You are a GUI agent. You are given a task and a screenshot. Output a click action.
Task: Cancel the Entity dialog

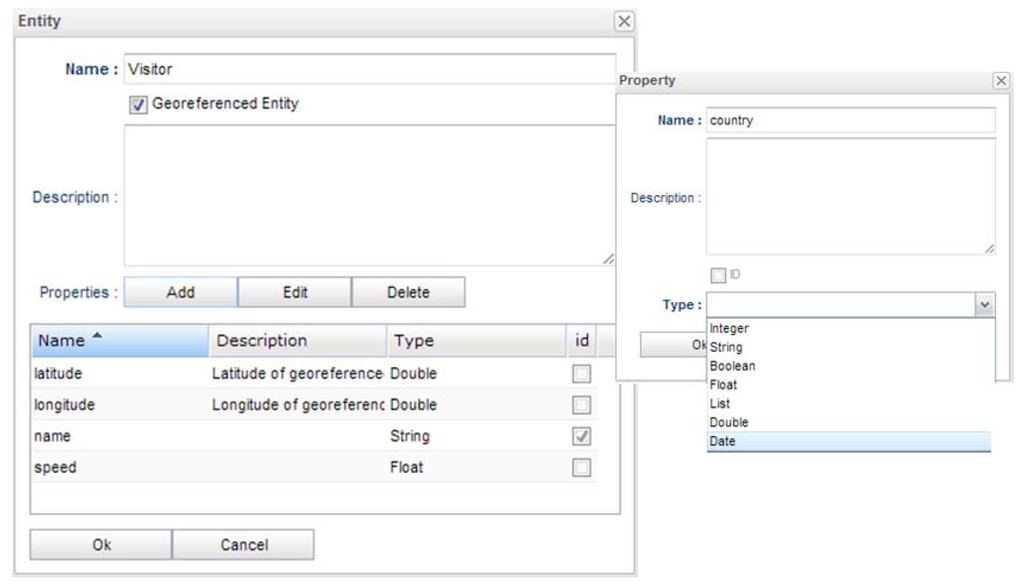[x=243, y=545]
